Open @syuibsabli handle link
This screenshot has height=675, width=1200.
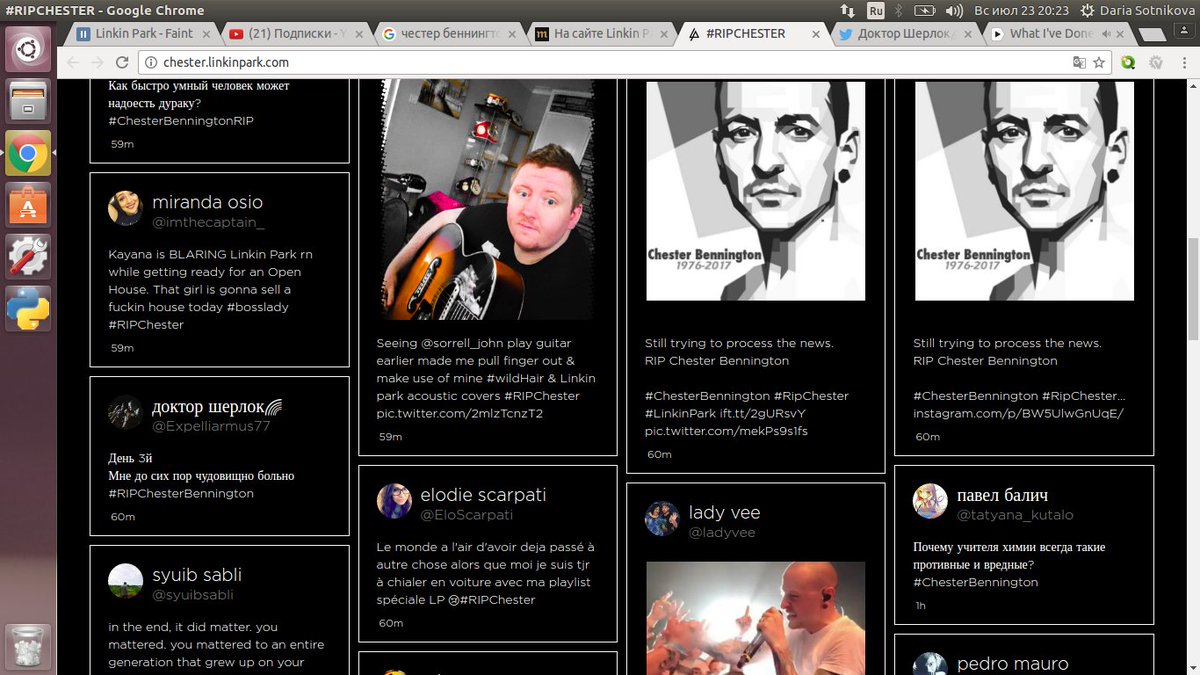[x=193, y=595]
